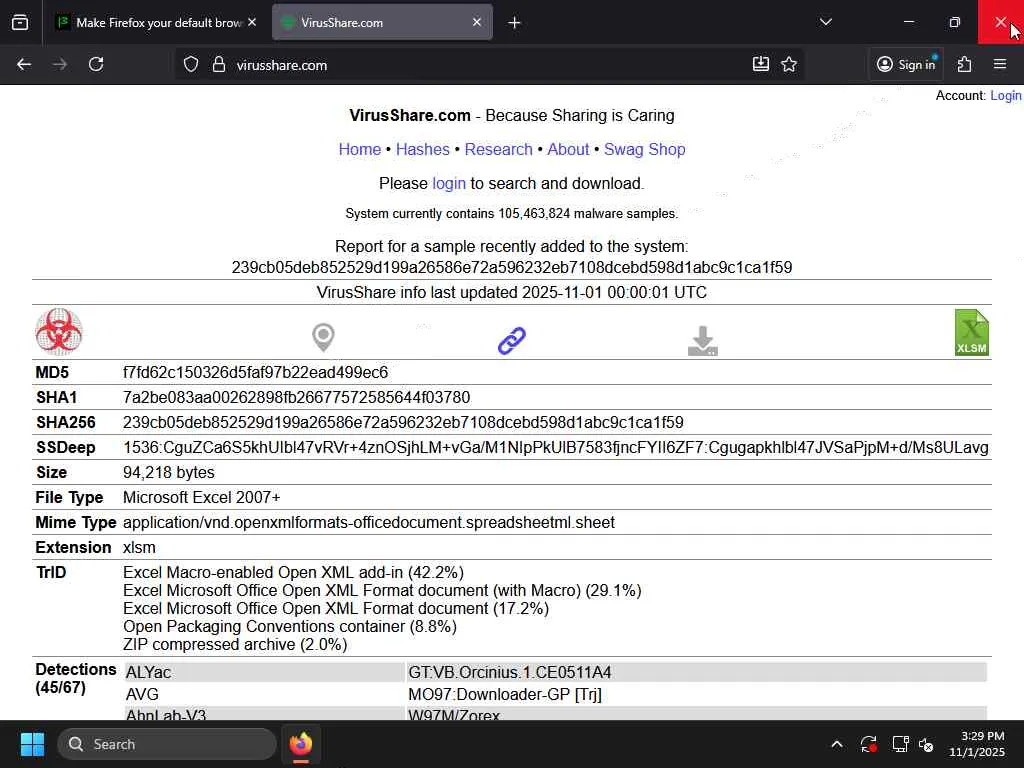This screenshot has width=1024, height=768.
Task: Open the About navigation link
Action: pos(568,150)
